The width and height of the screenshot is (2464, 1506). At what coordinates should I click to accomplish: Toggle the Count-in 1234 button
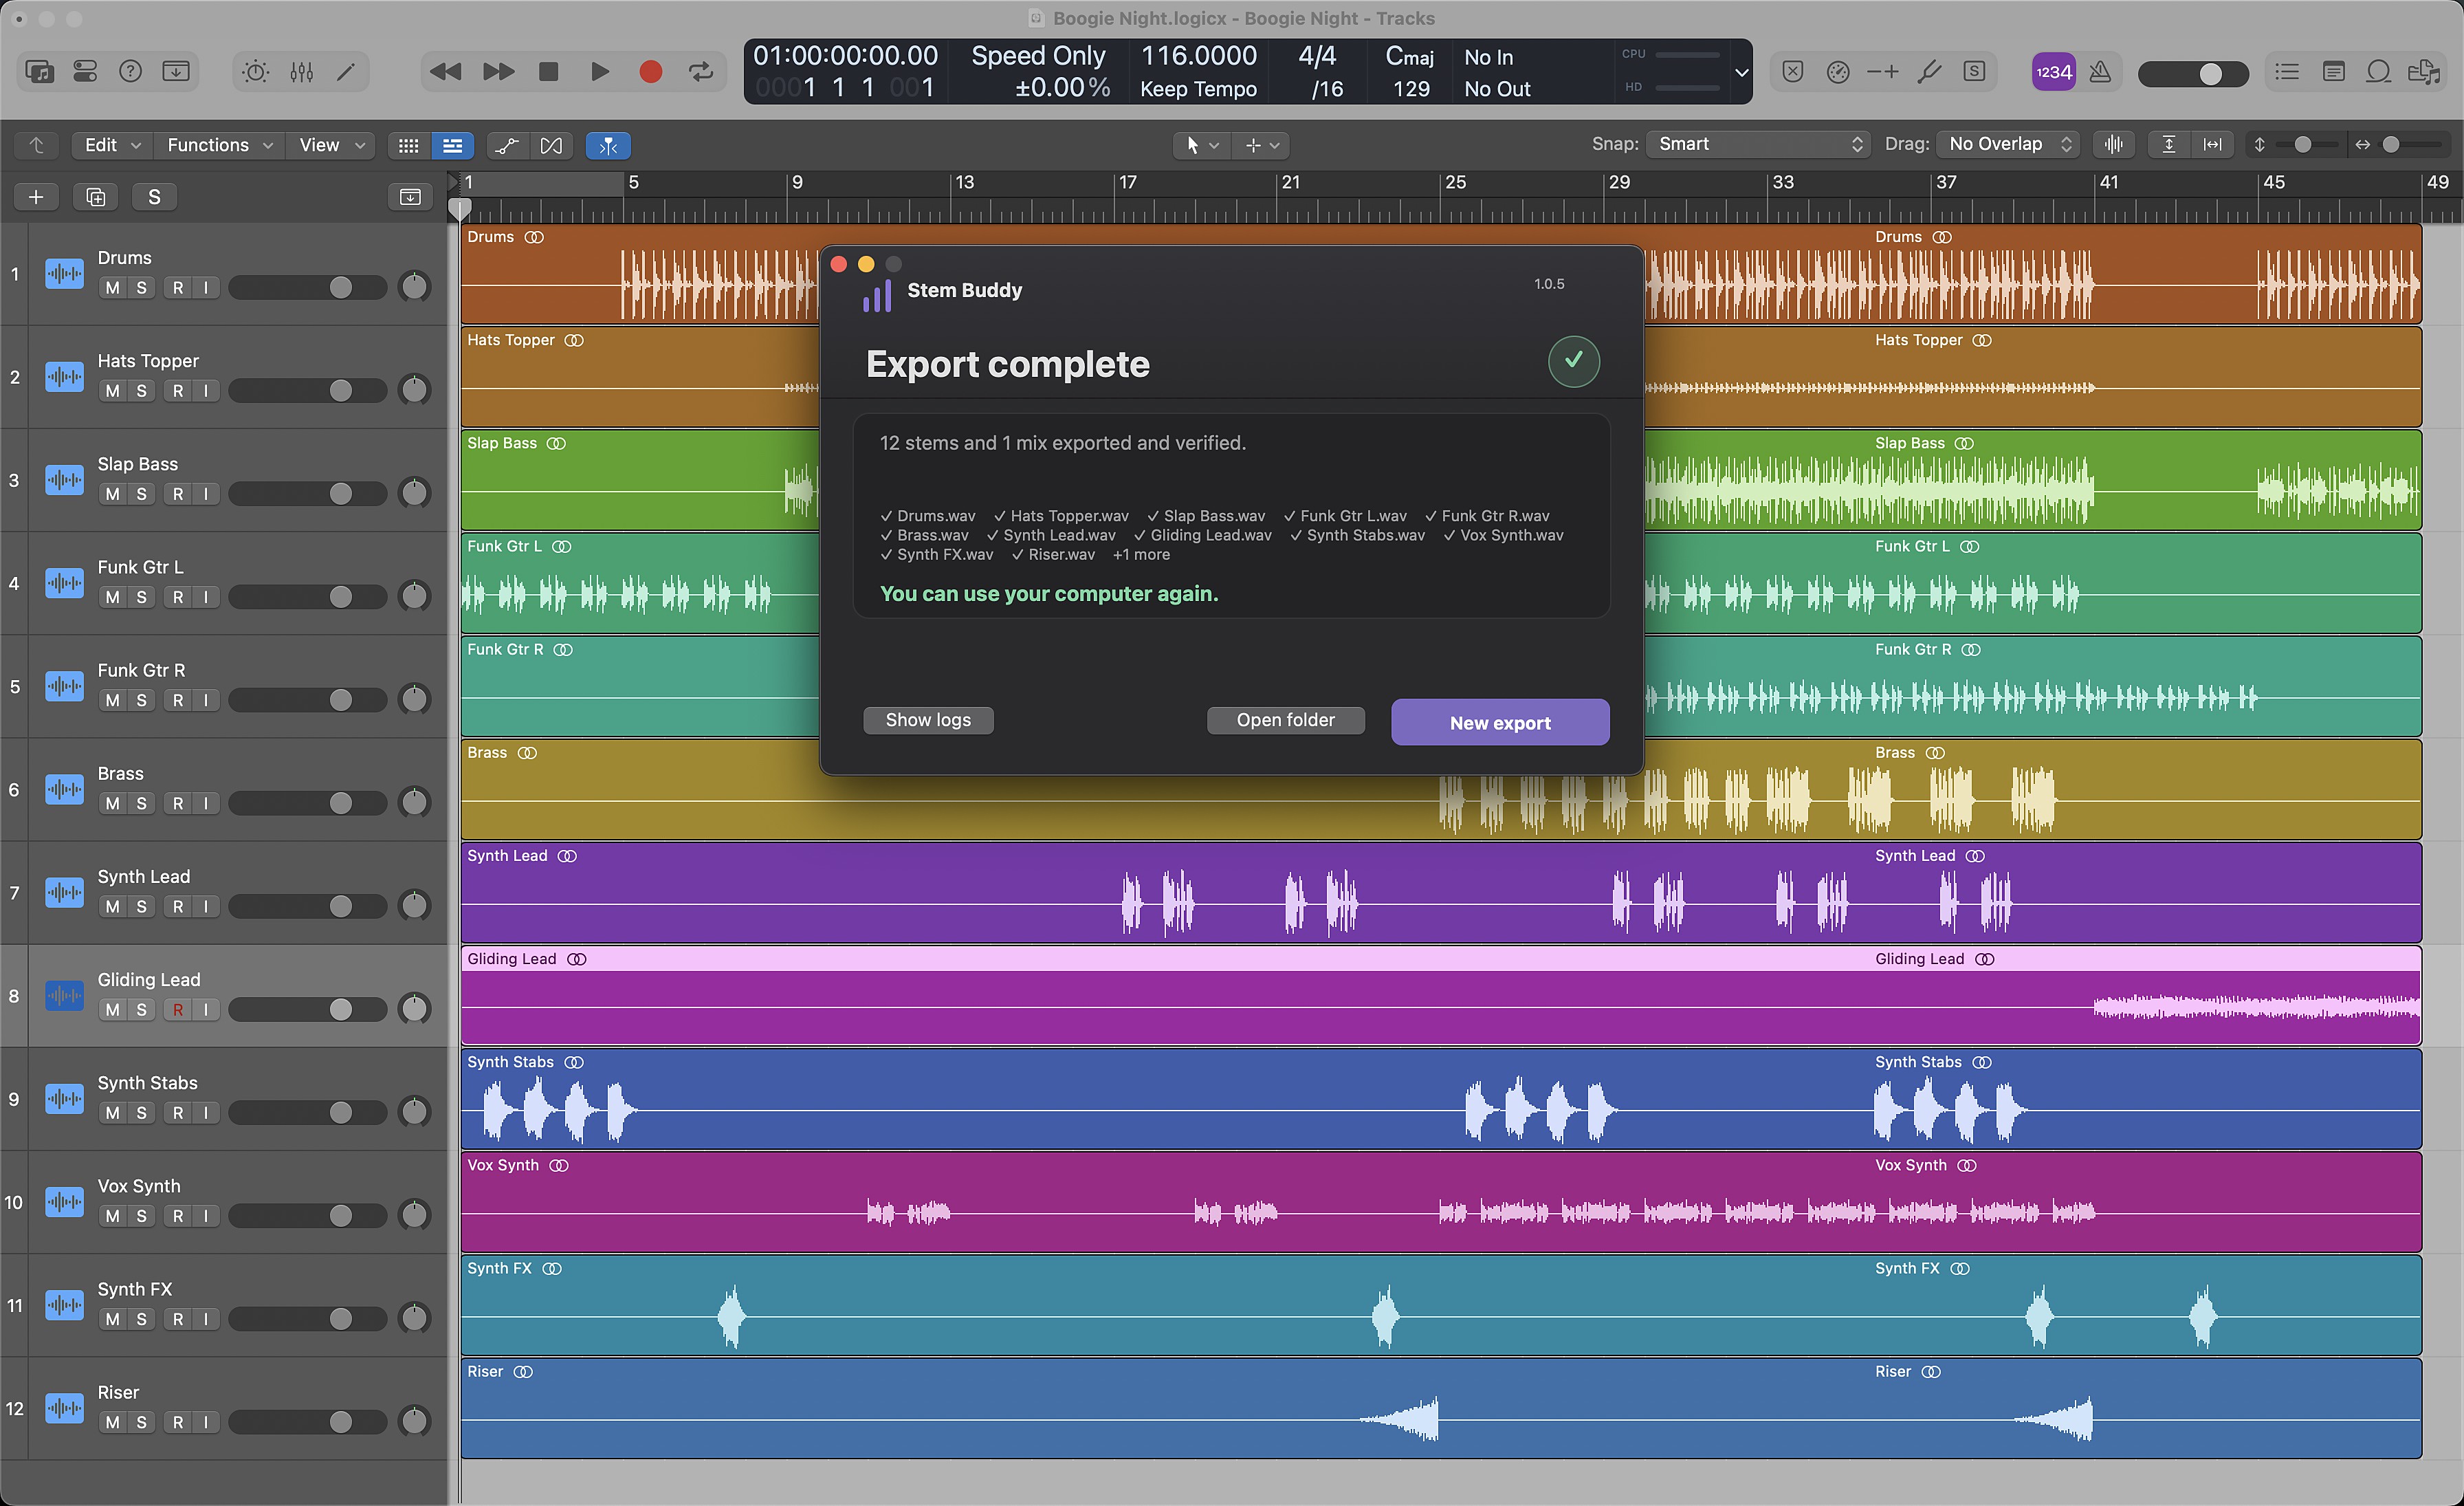2054,72
